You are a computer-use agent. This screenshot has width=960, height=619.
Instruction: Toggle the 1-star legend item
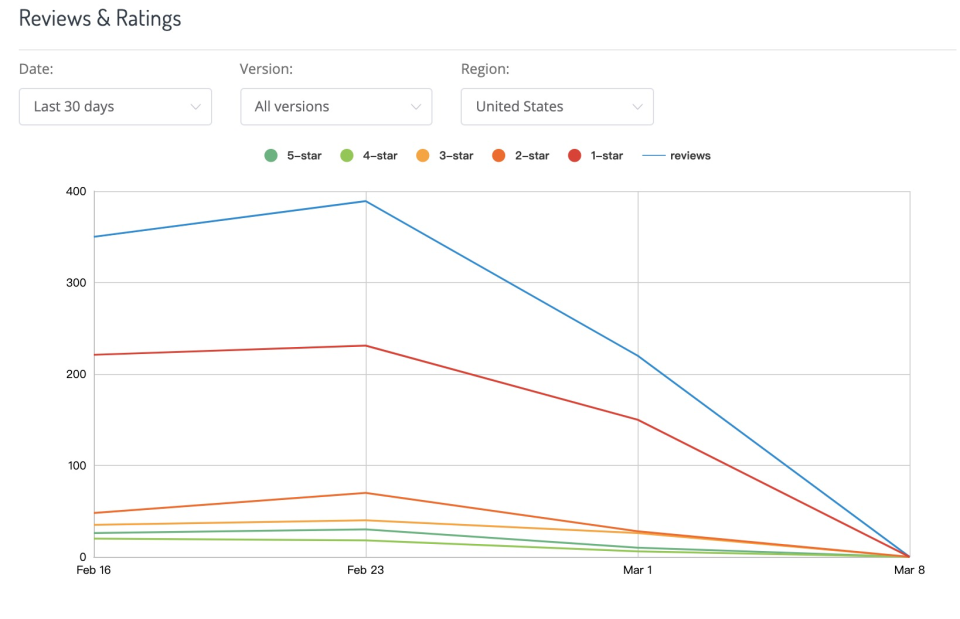596,156
